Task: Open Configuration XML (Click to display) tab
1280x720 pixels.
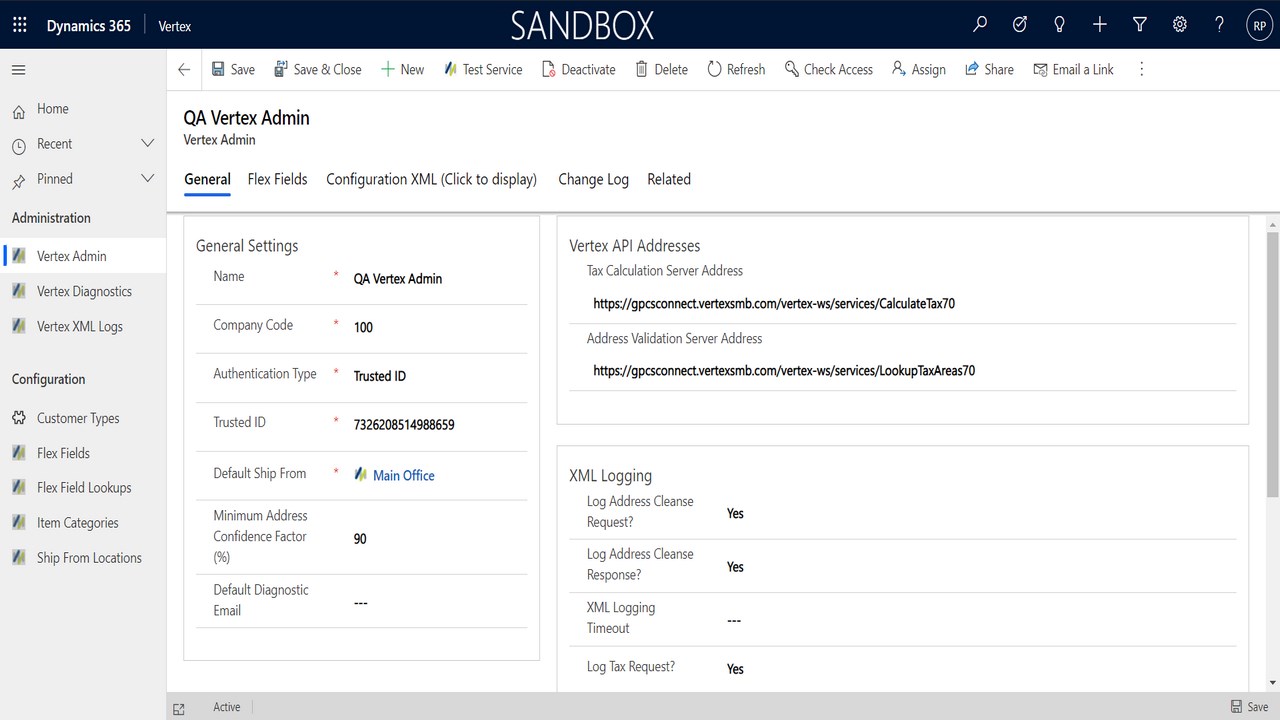Action: pos(431,180)
